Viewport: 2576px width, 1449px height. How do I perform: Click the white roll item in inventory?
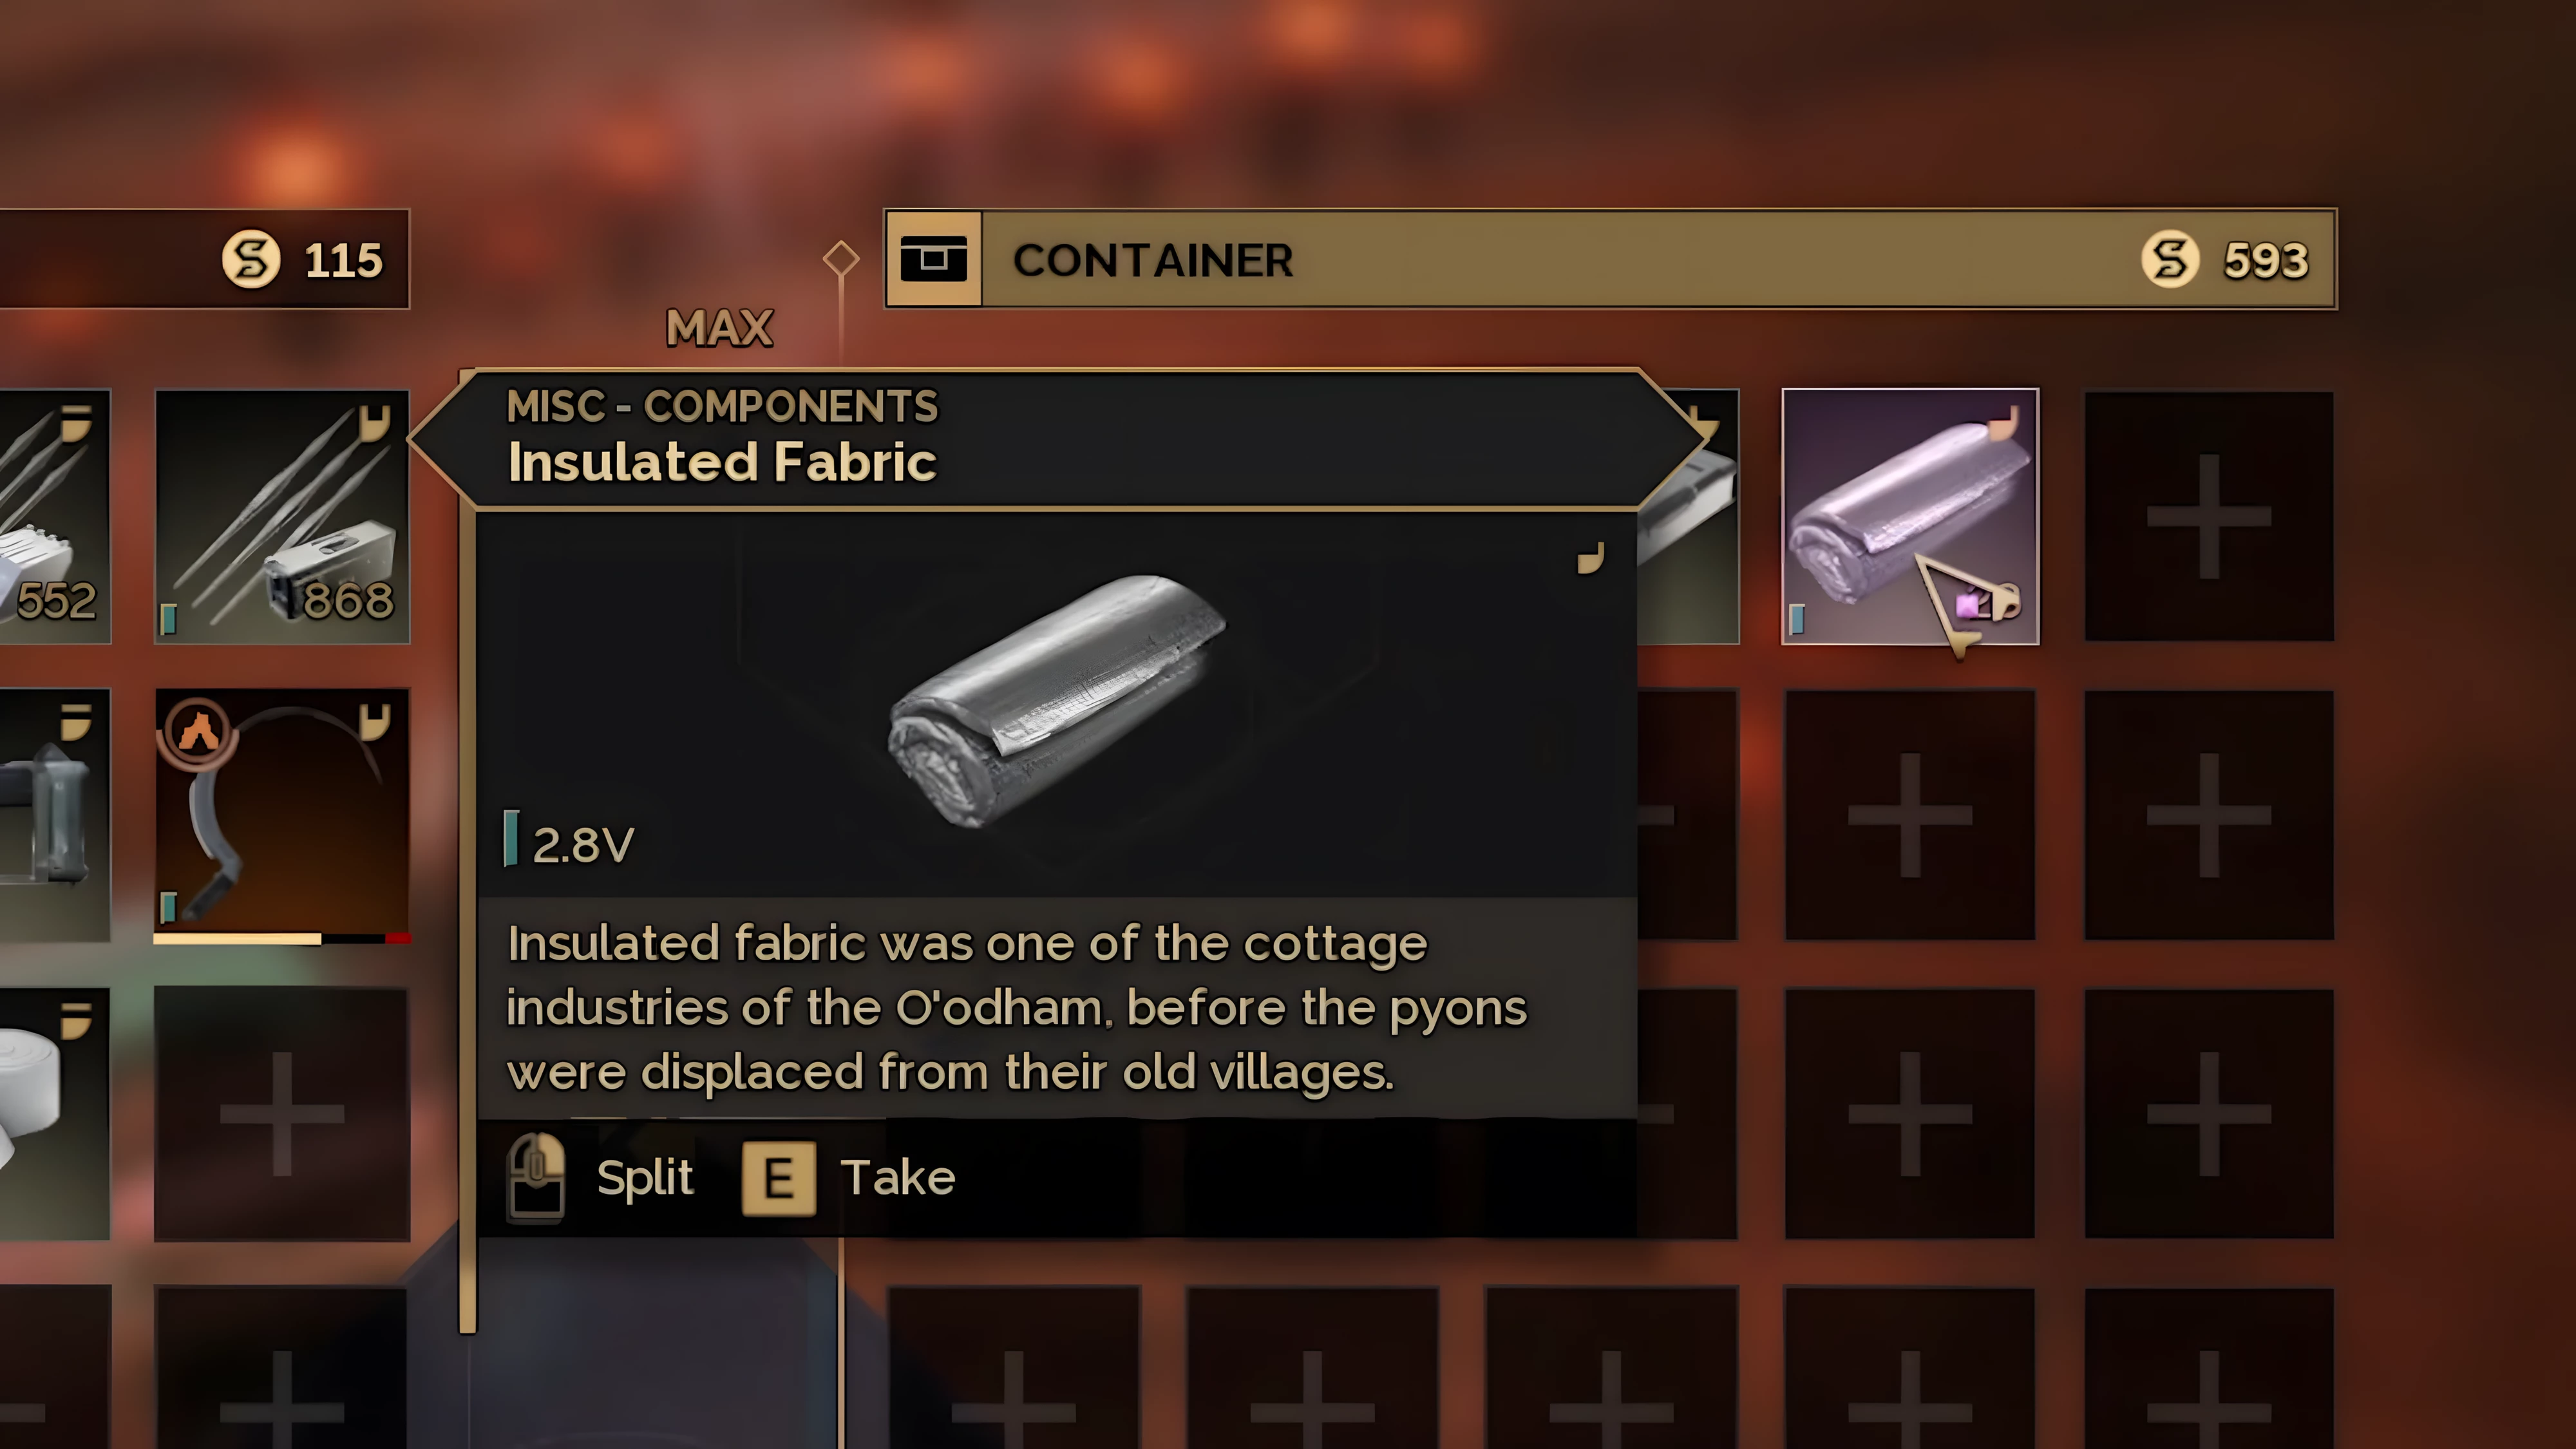54,1113
